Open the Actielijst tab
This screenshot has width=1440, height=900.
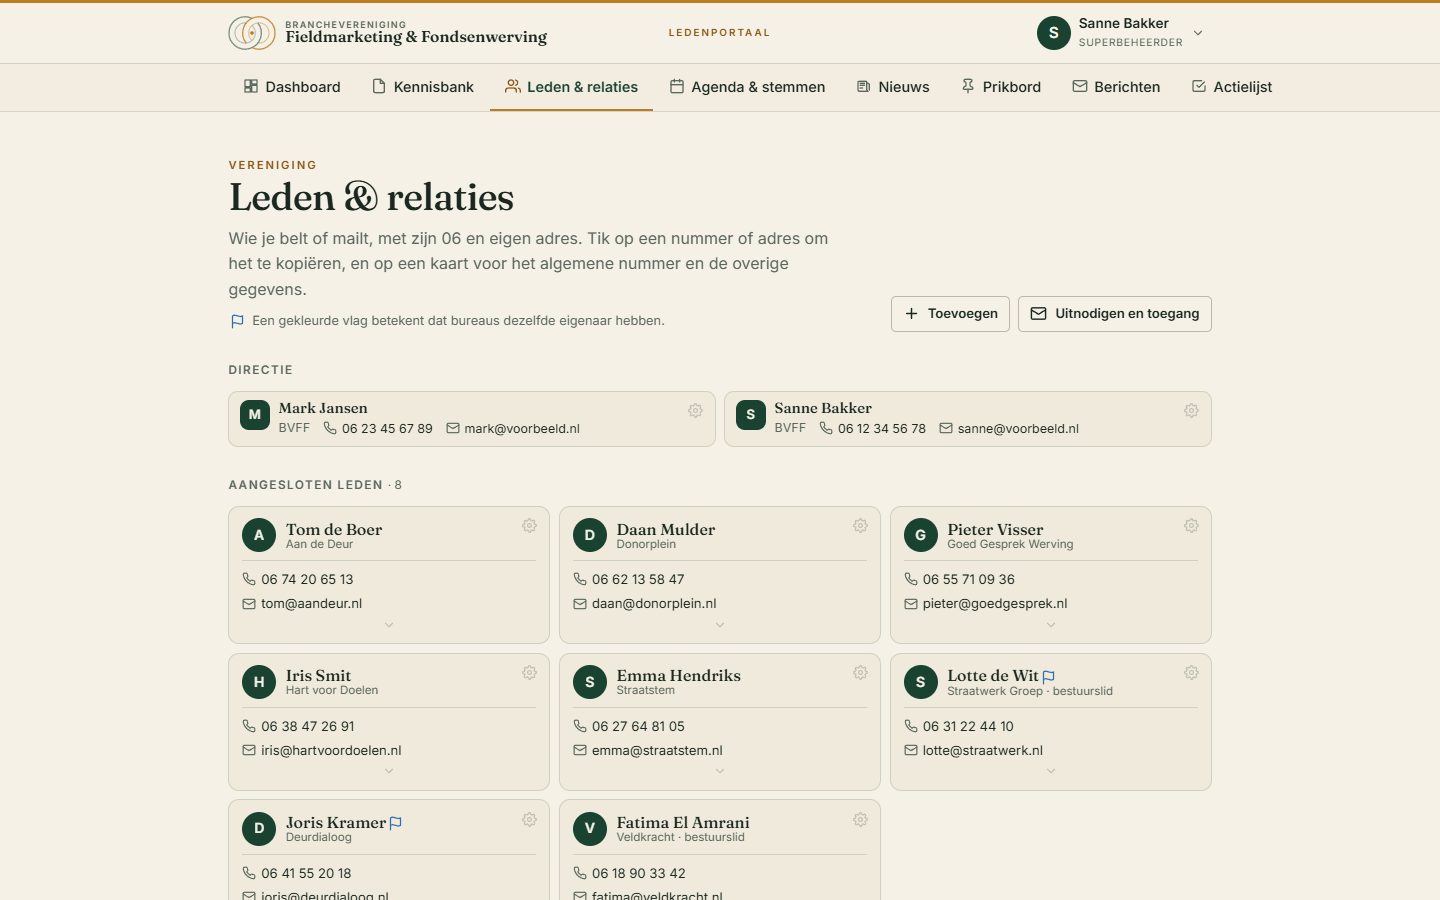coord(1232,87)
